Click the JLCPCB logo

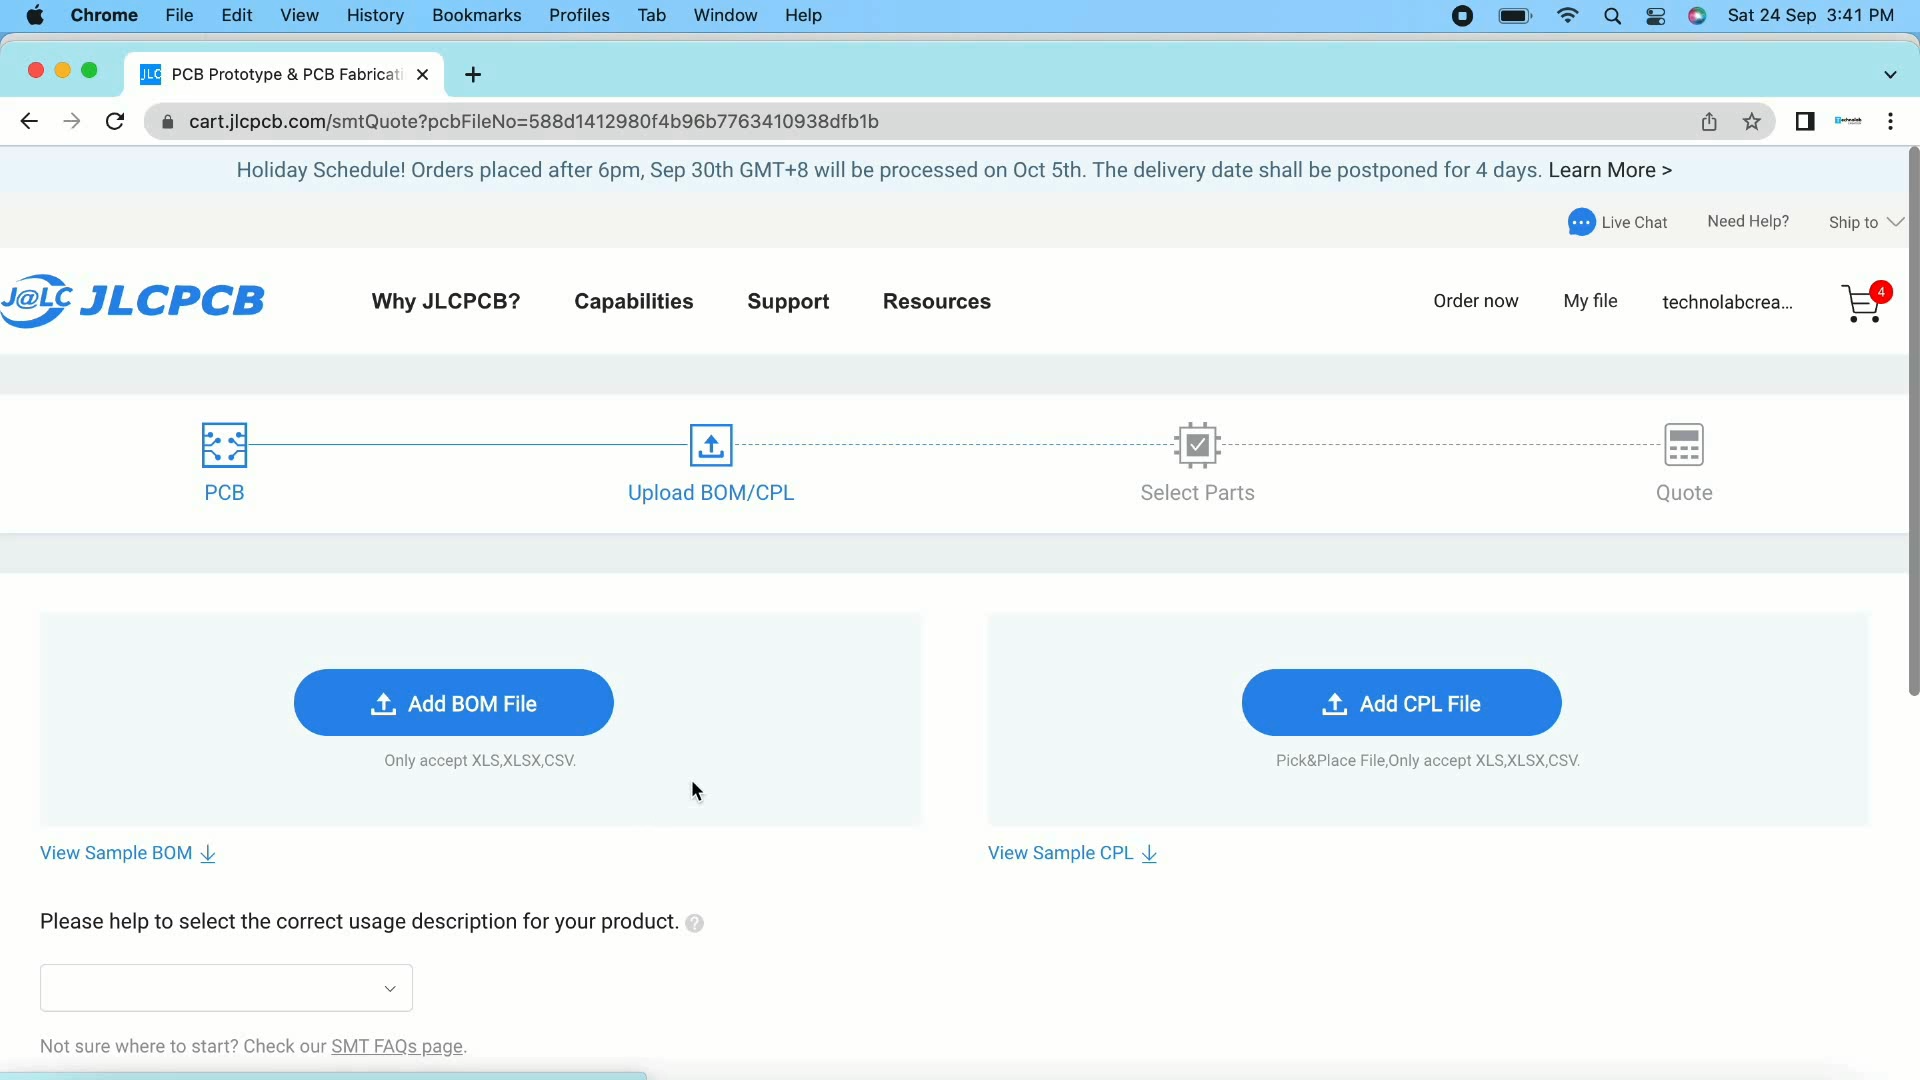point(133,301)
